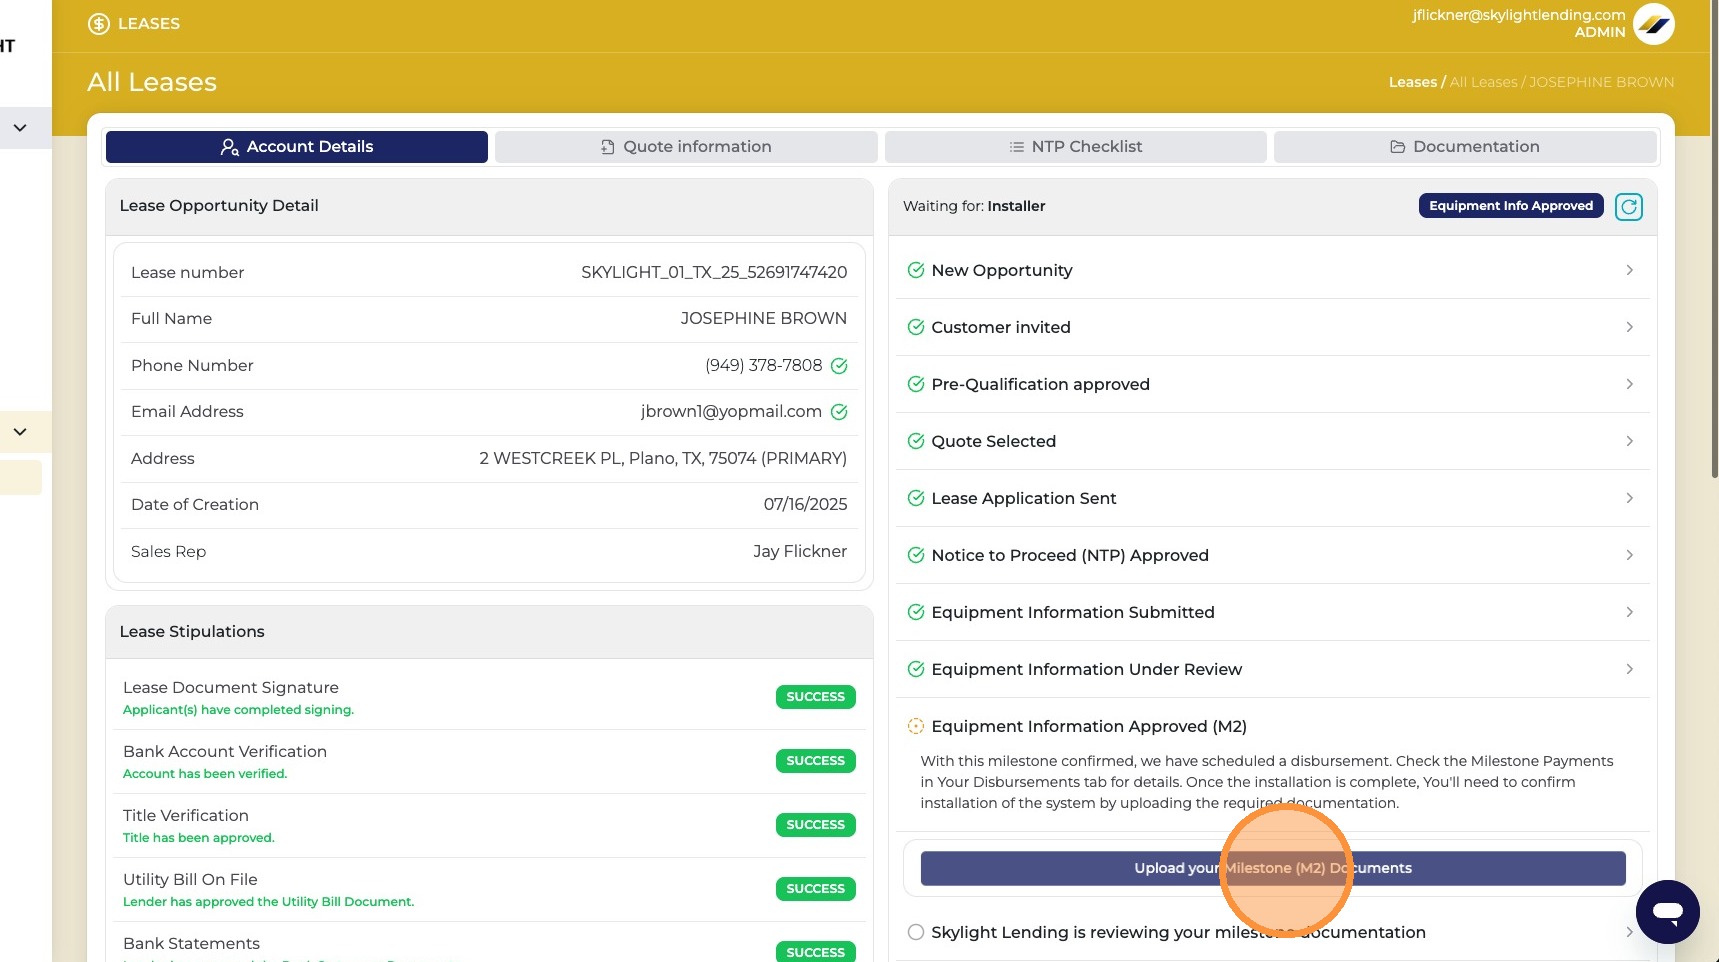Open the user profile avatar logo

(x=1654, y=24)
